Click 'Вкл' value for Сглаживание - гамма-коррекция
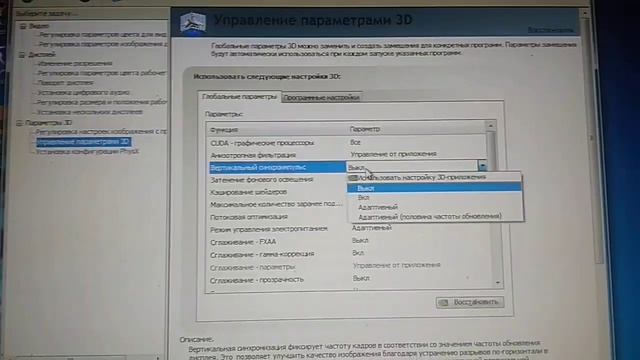640x360 pixels. (358, 253)
